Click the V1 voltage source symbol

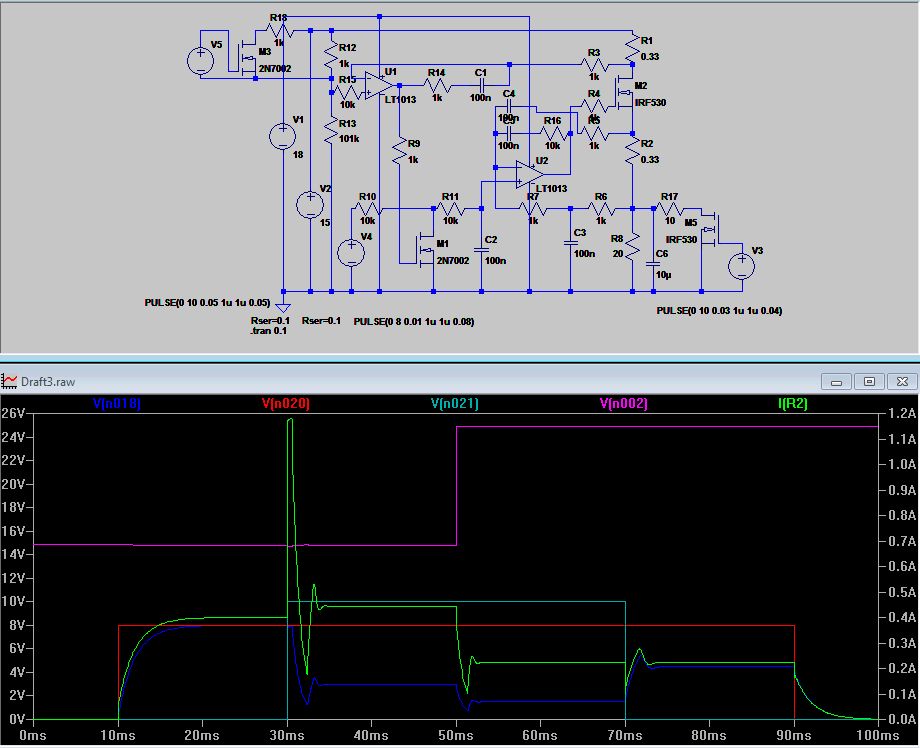pos(283,137)
